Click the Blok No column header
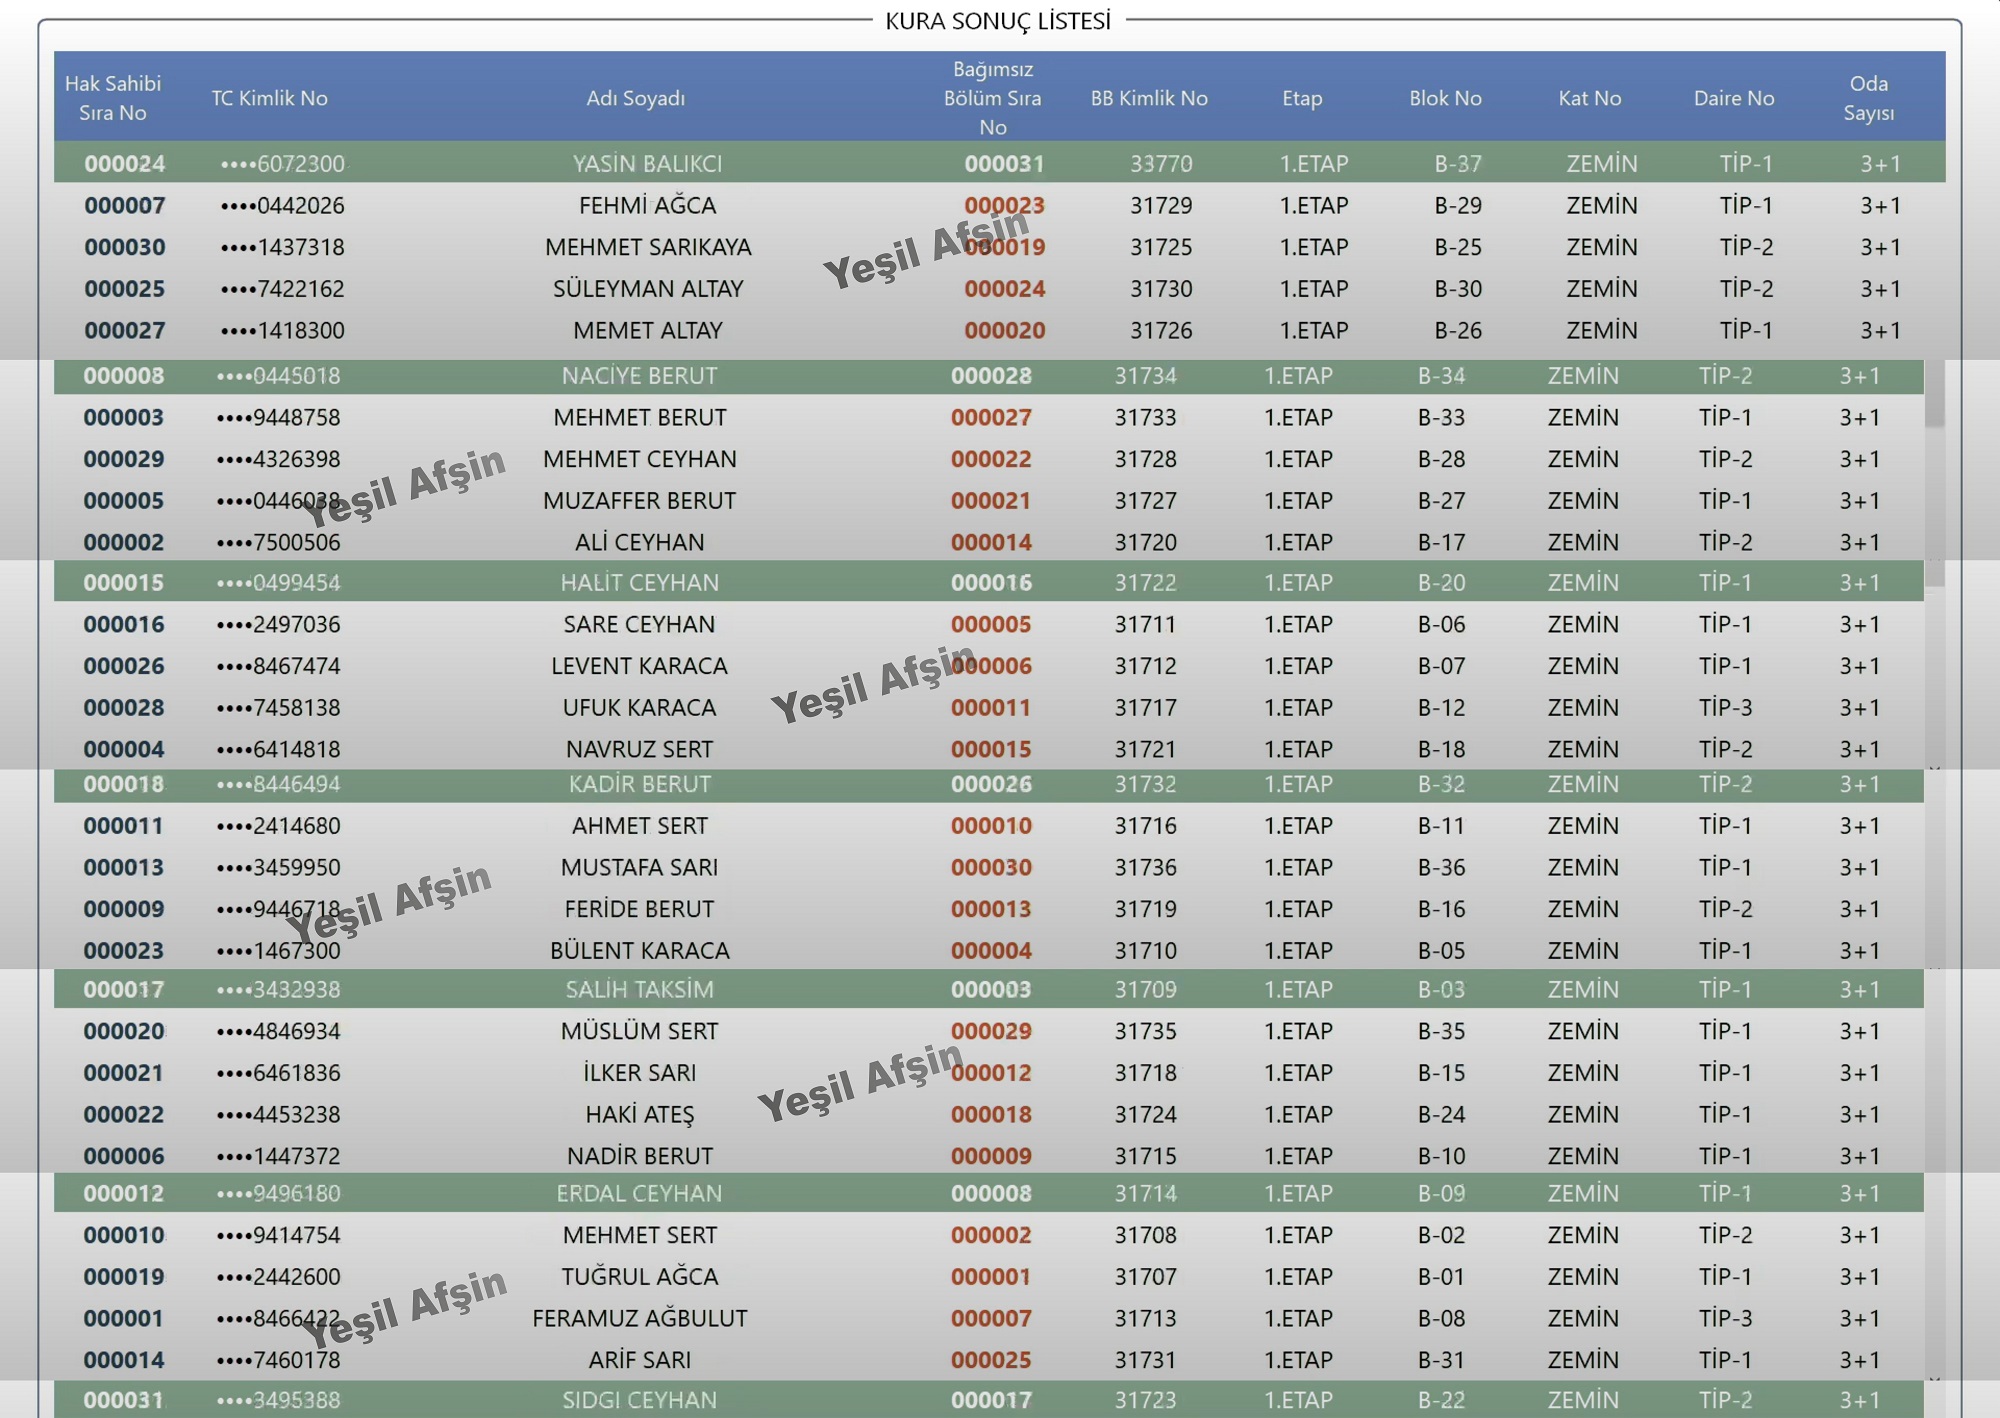2000x1418 pixels. (1445, 98)
